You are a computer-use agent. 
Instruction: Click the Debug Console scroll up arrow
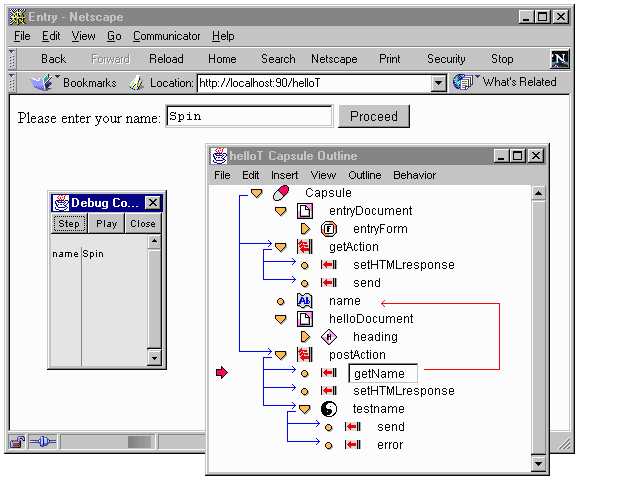pos(154,241)
